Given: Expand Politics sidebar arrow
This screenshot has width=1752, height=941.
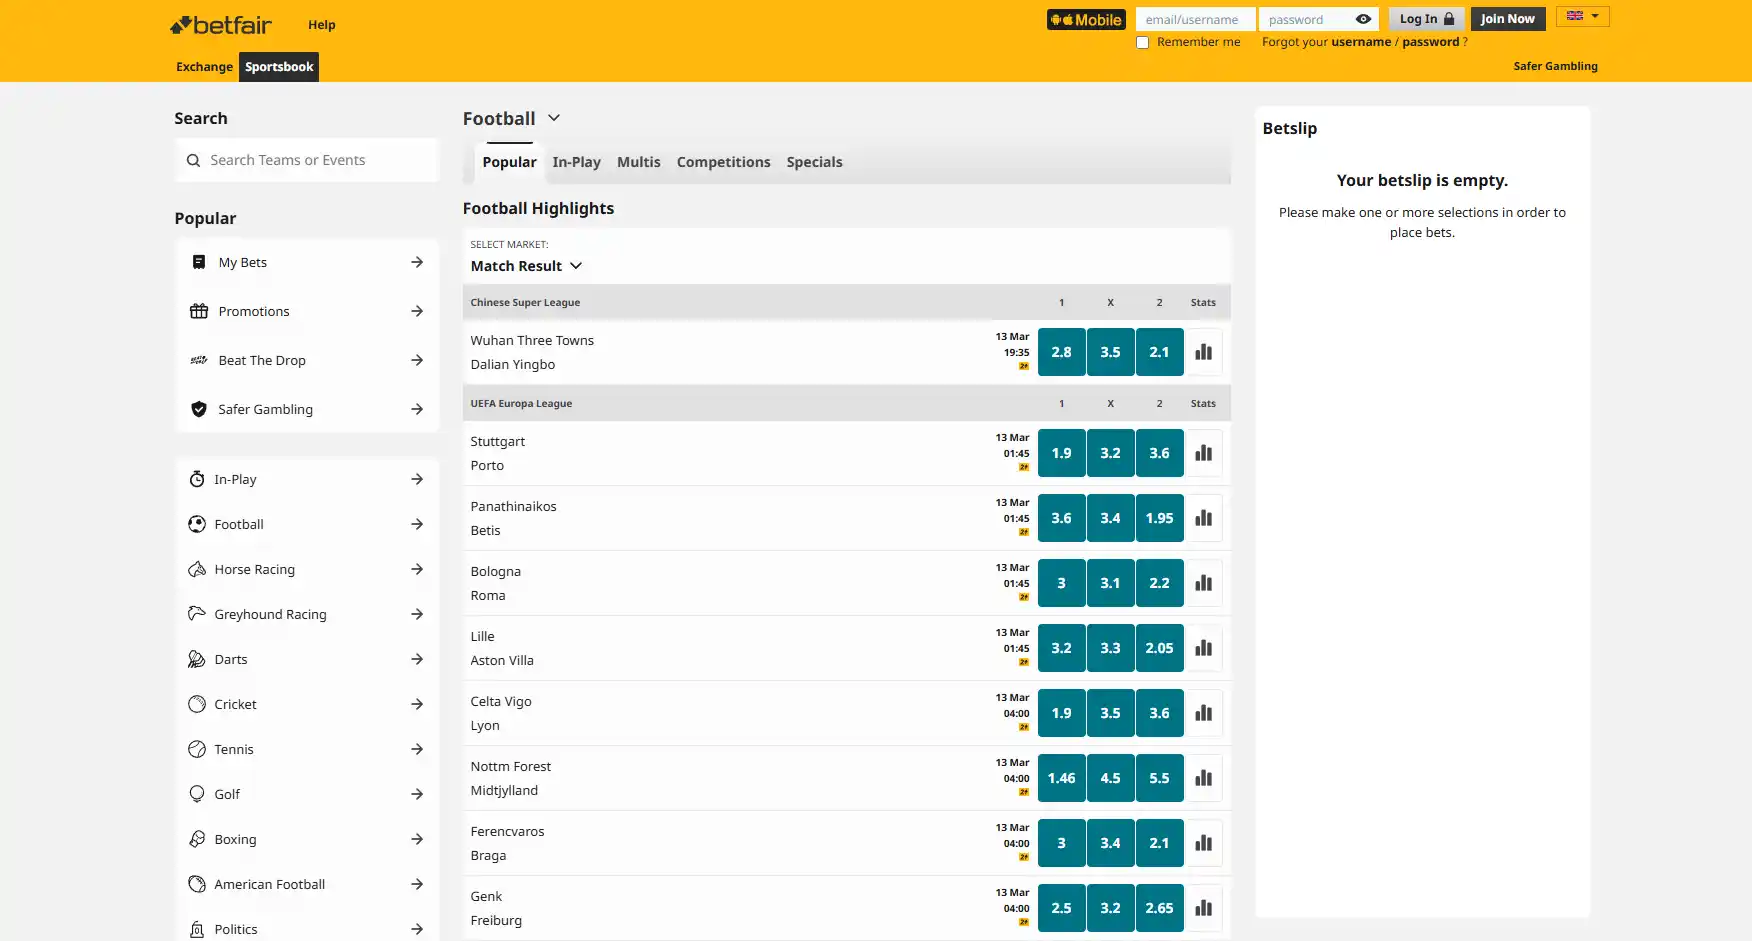Looking at the screenshot, I should click(417, 929).
